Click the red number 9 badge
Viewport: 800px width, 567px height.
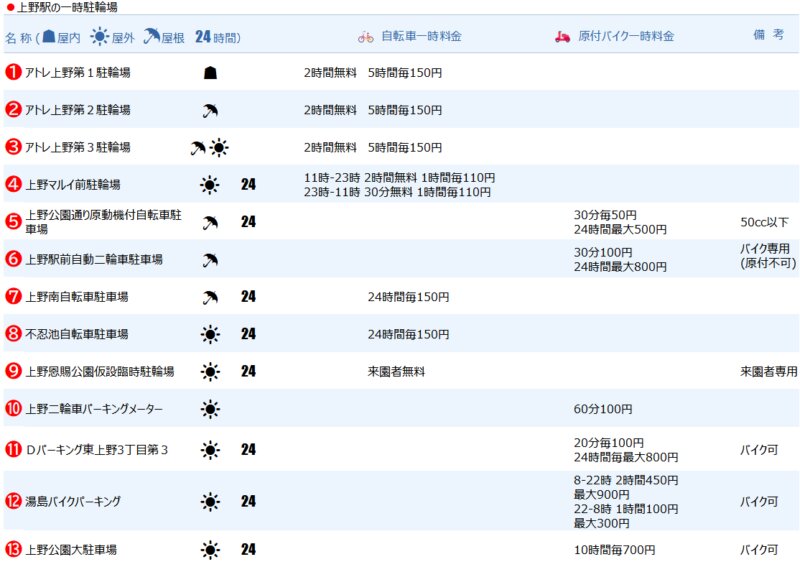click(x=14, y=371)
